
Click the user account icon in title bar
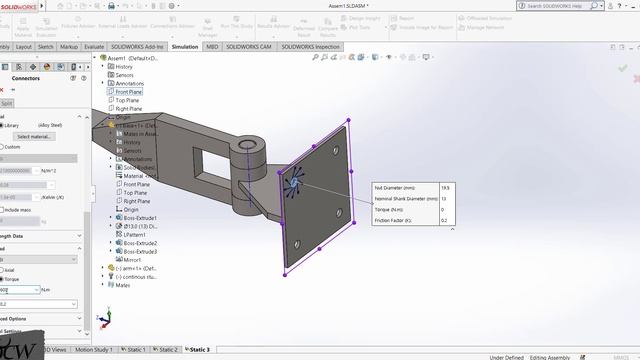coord(610,6)
